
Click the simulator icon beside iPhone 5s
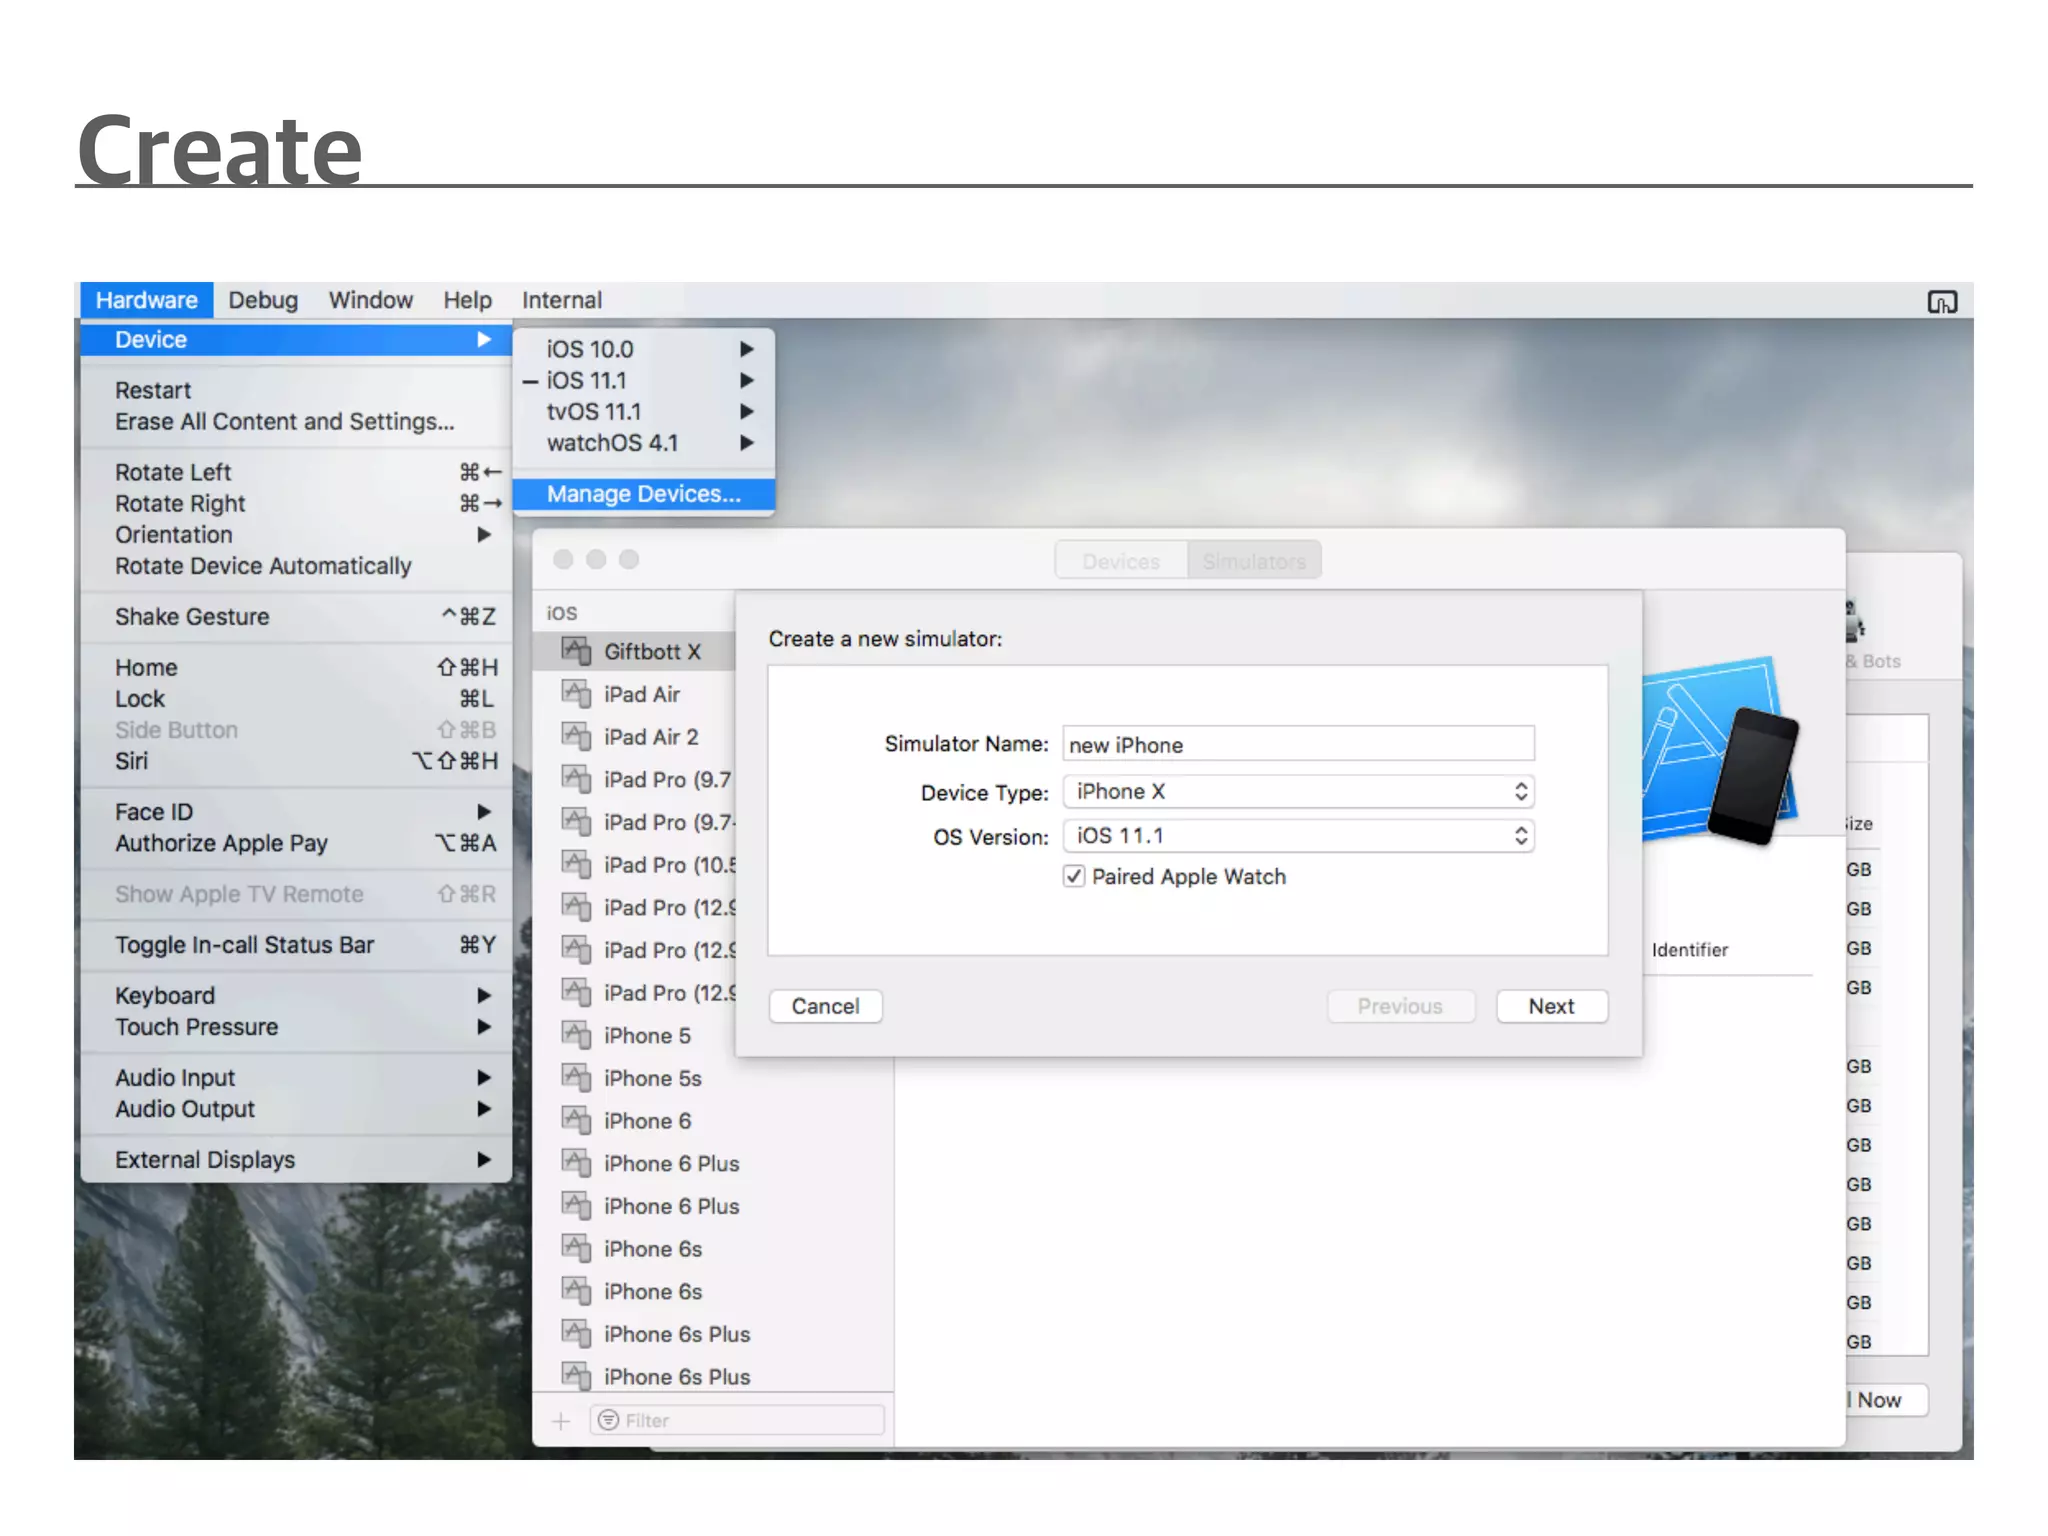[576, 1078]
